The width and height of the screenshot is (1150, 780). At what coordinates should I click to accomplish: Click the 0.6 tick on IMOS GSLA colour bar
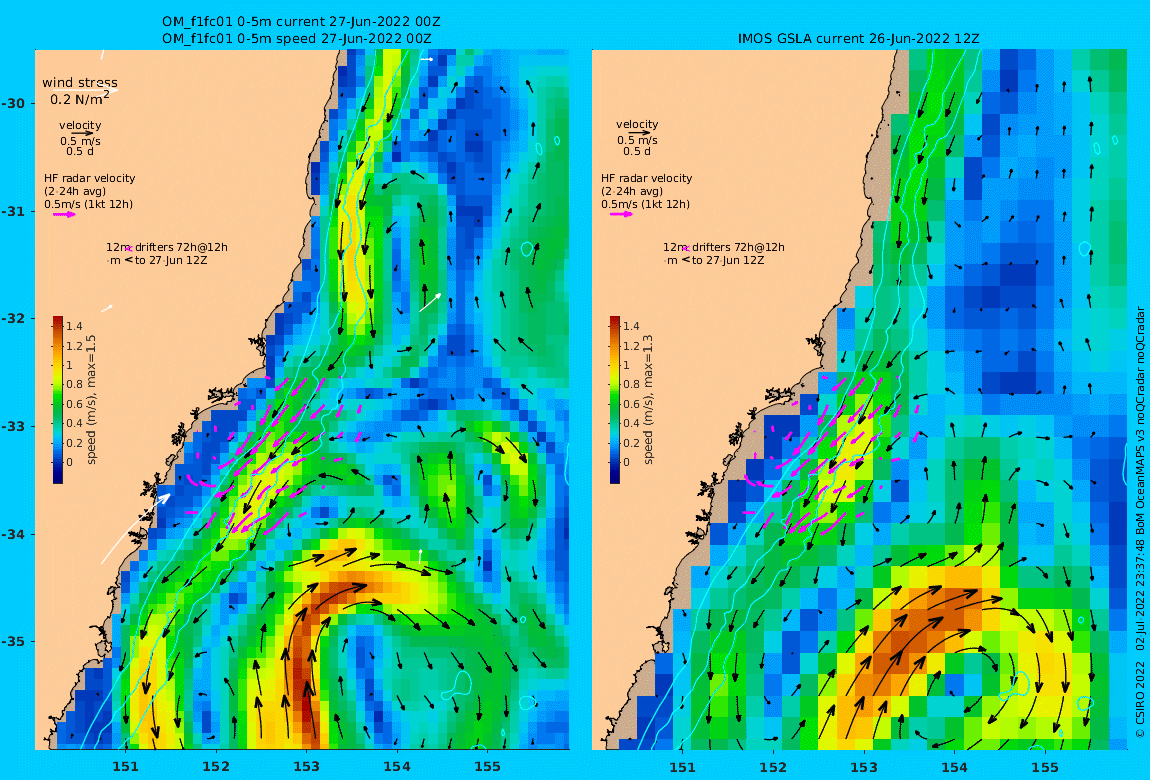[x=631, y=404]
